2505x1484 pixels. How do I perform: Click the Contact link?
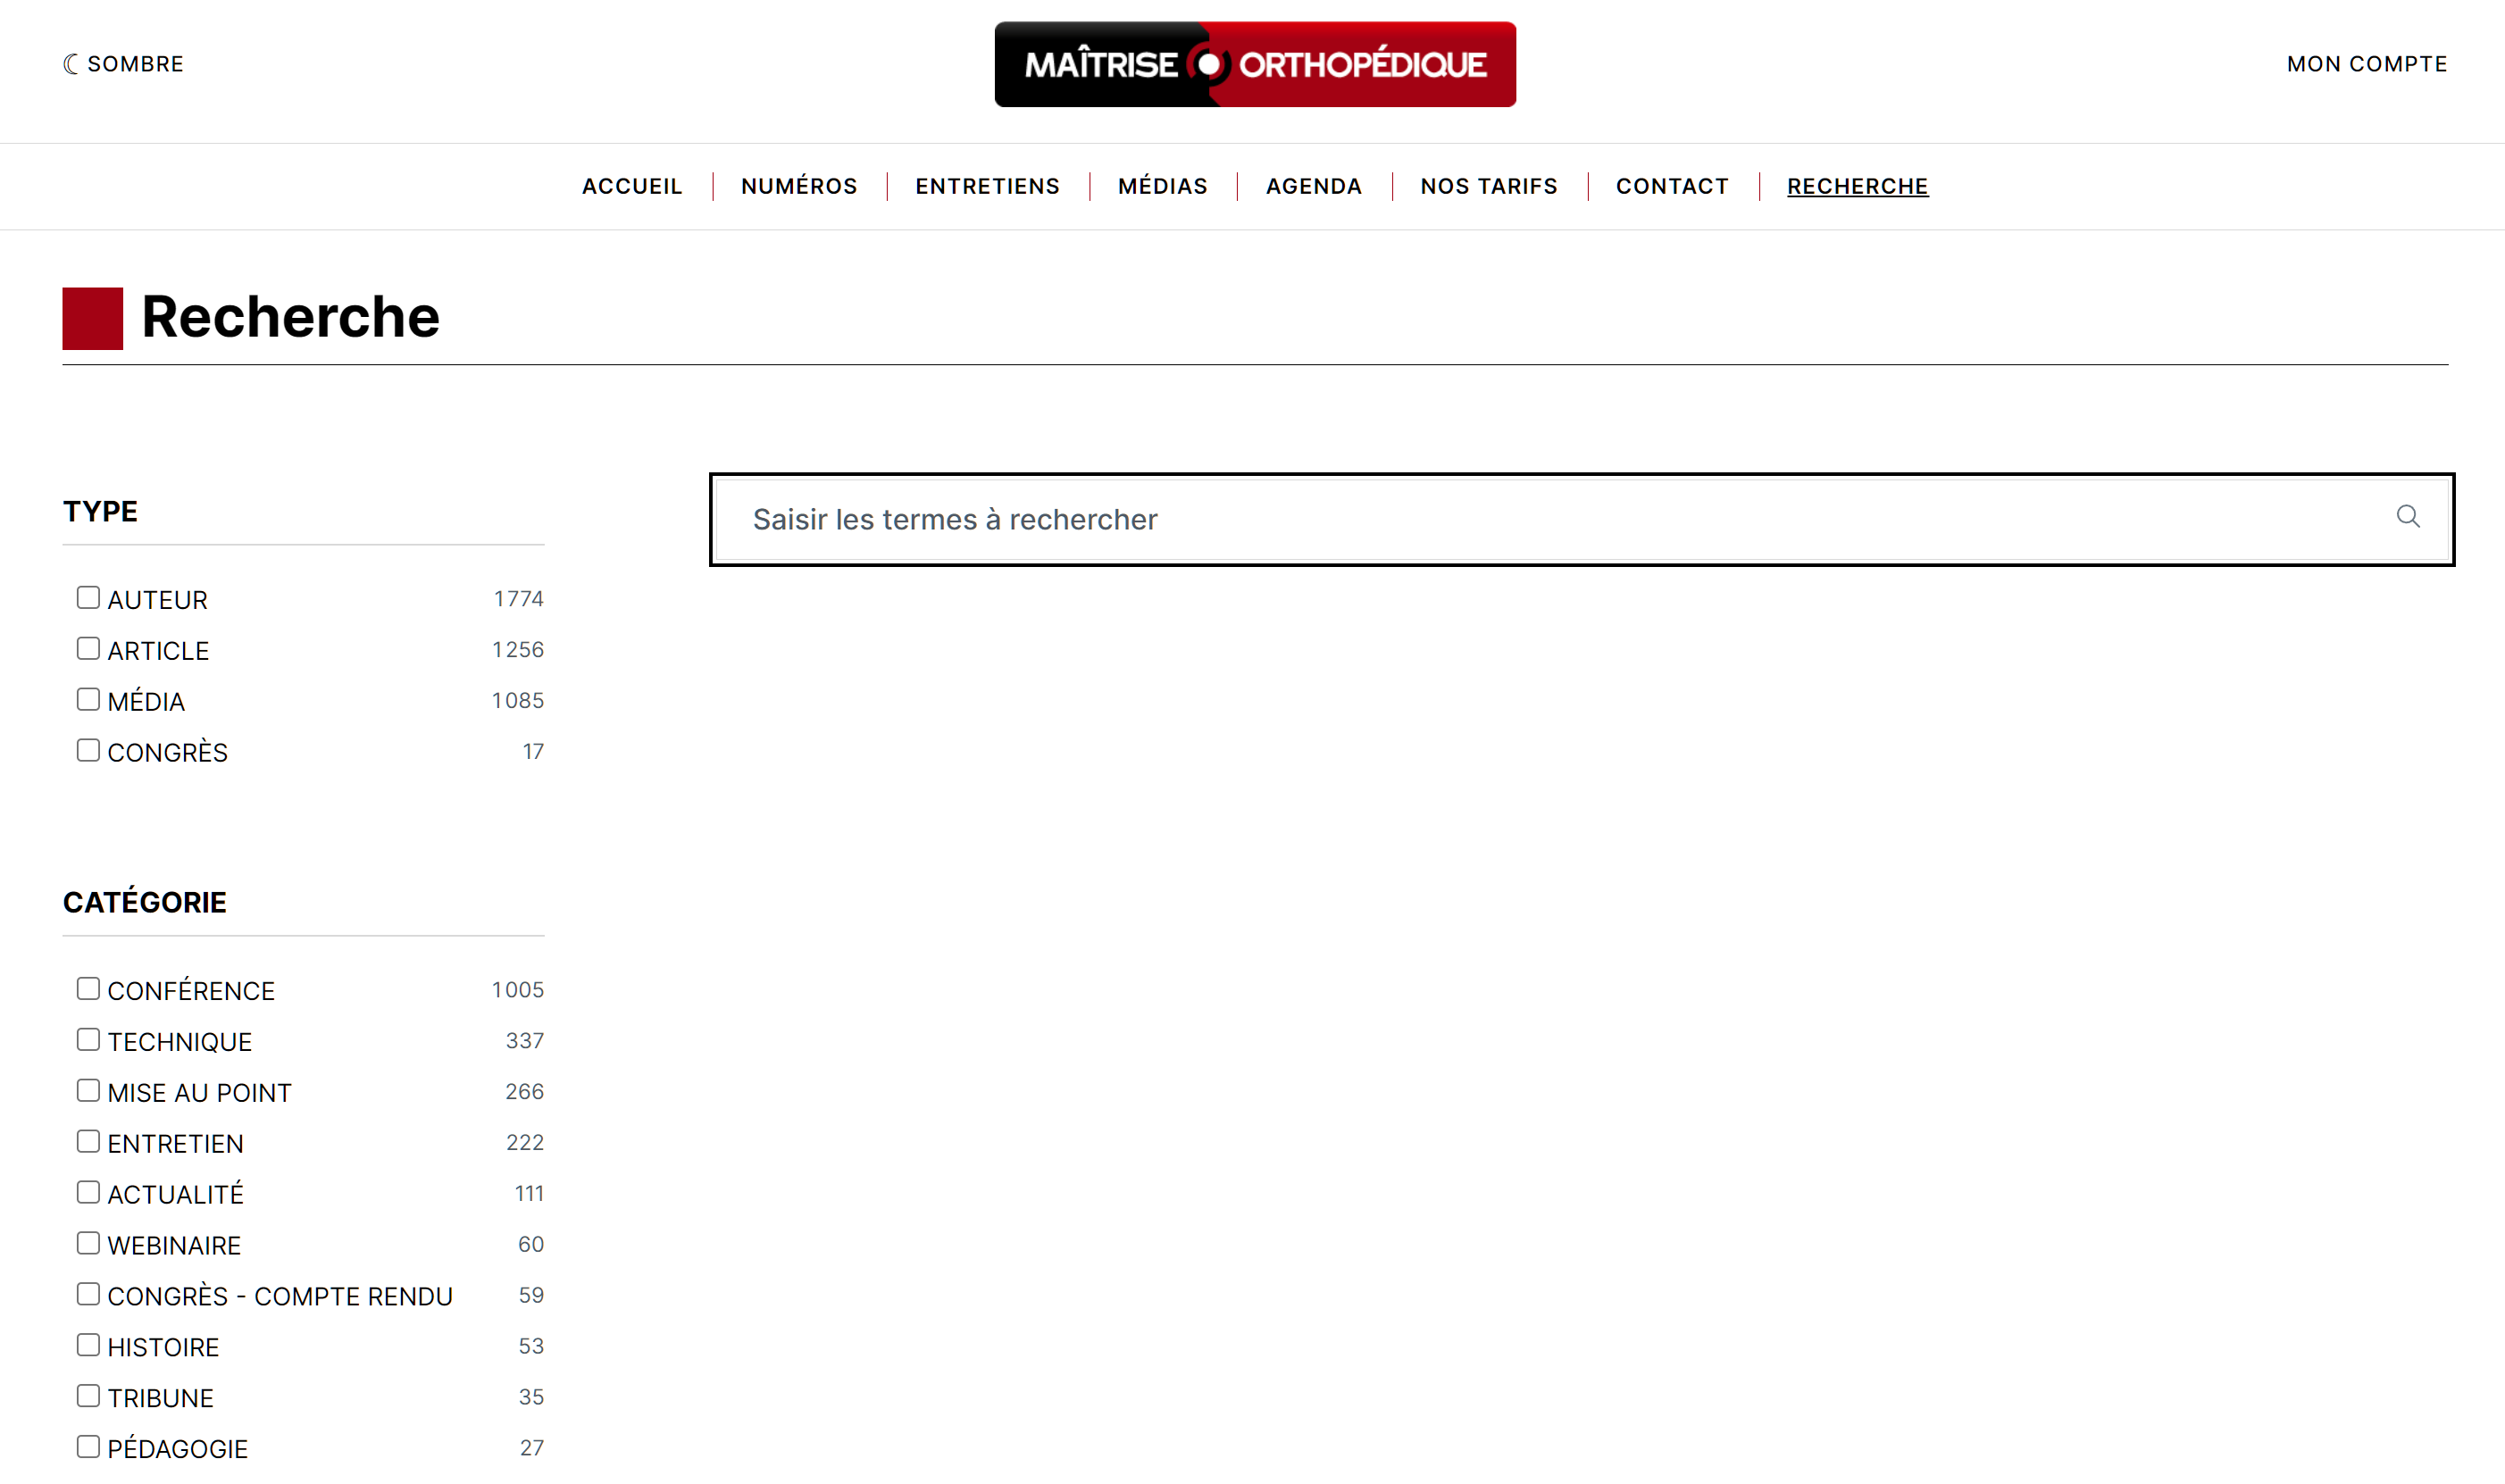1671,186
